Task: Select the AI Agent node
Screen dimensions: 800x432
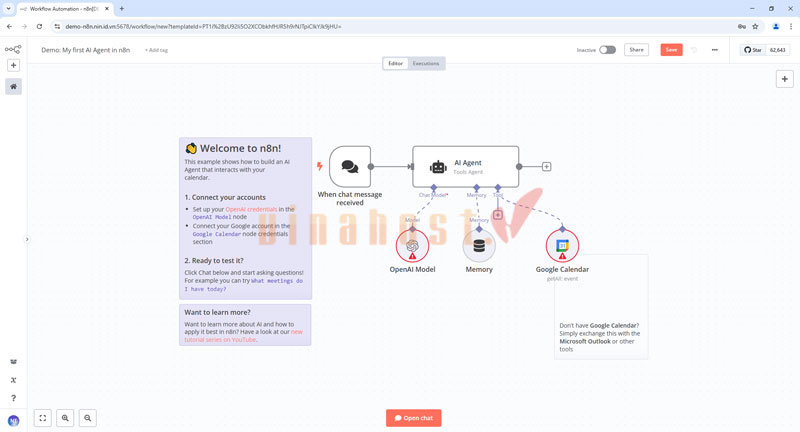Action: (x=466, y=167)
